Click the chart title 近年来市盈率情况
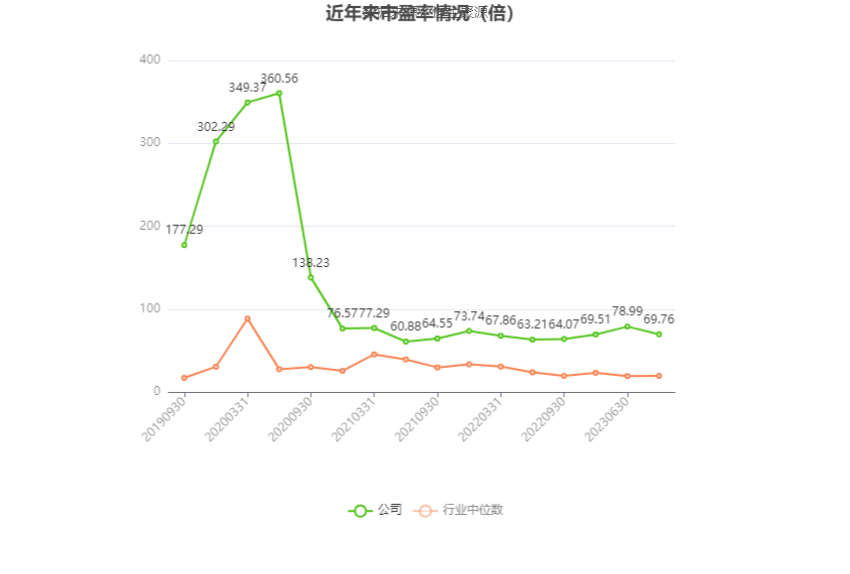Screen dimensions: 850x574 pos(398,13)
